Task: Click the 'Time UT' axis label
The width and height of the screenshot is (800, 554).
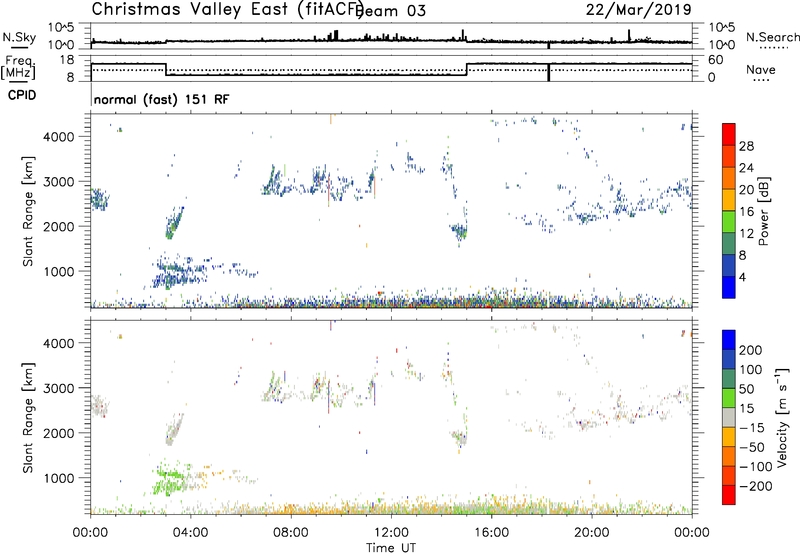Action: click(391, 547)
